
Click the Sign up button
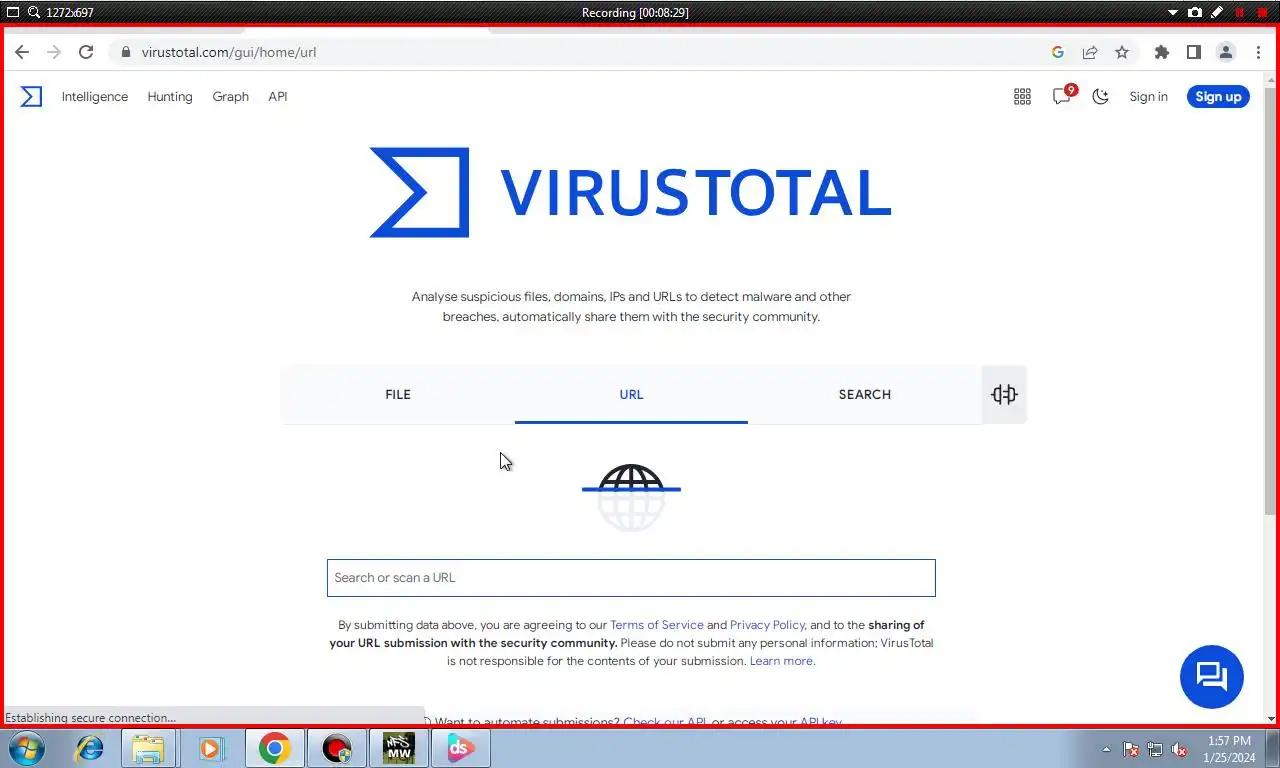(x=1218, y=97)
